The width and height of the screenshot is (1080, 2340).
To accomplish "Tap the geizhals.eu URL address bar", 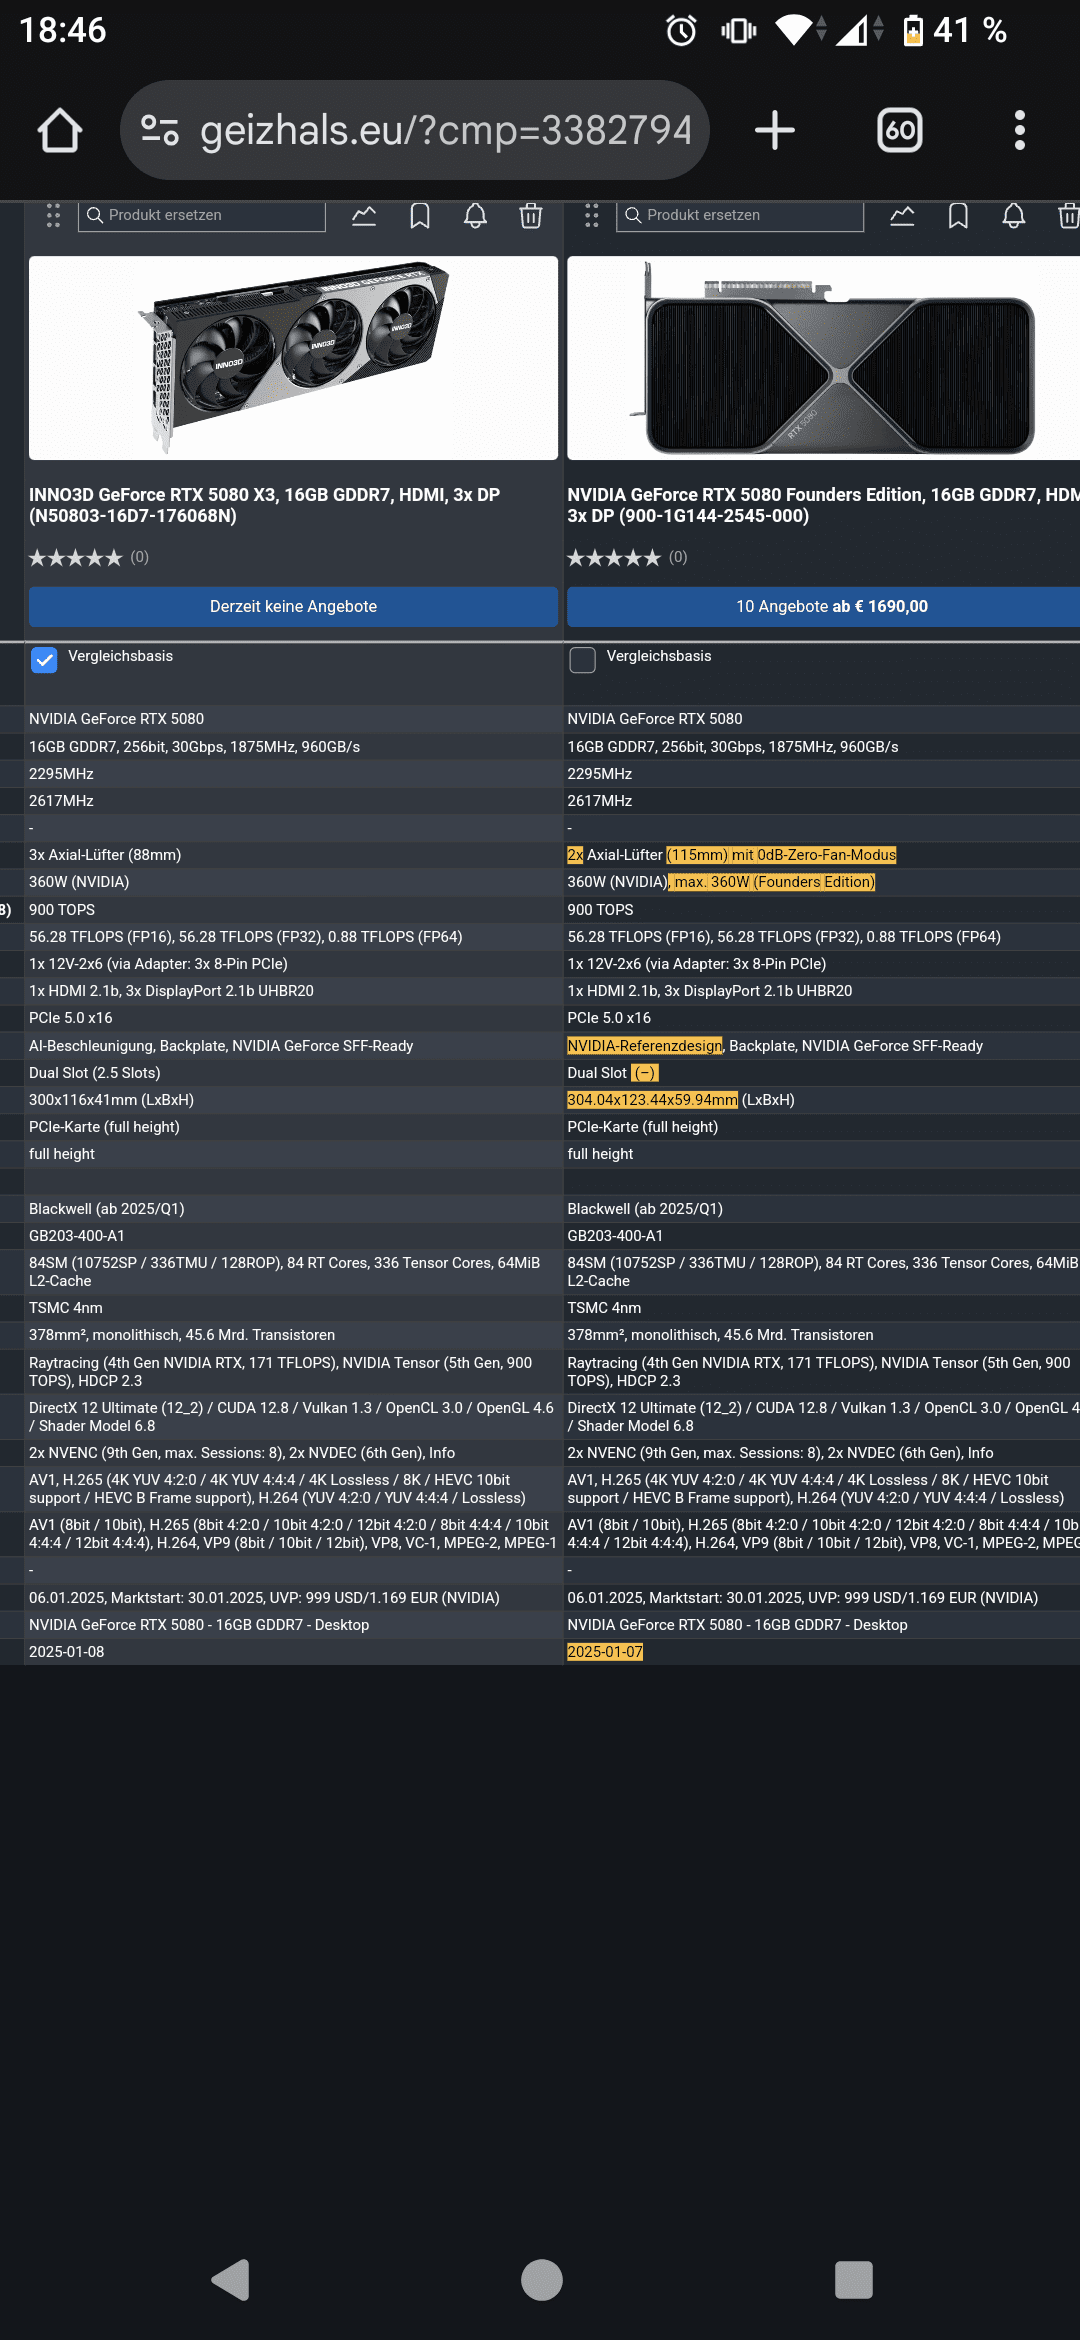I will point(445,131).
